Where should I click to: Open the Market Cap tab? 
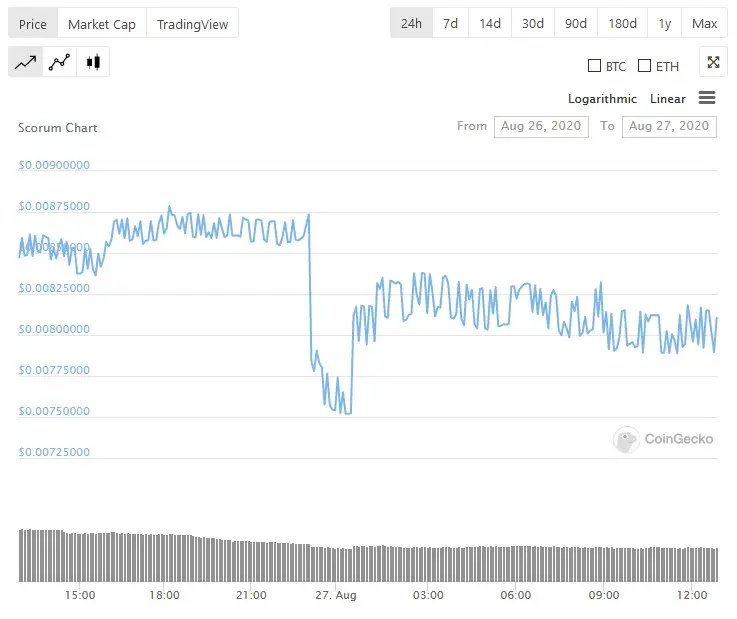tap(102, 24)
